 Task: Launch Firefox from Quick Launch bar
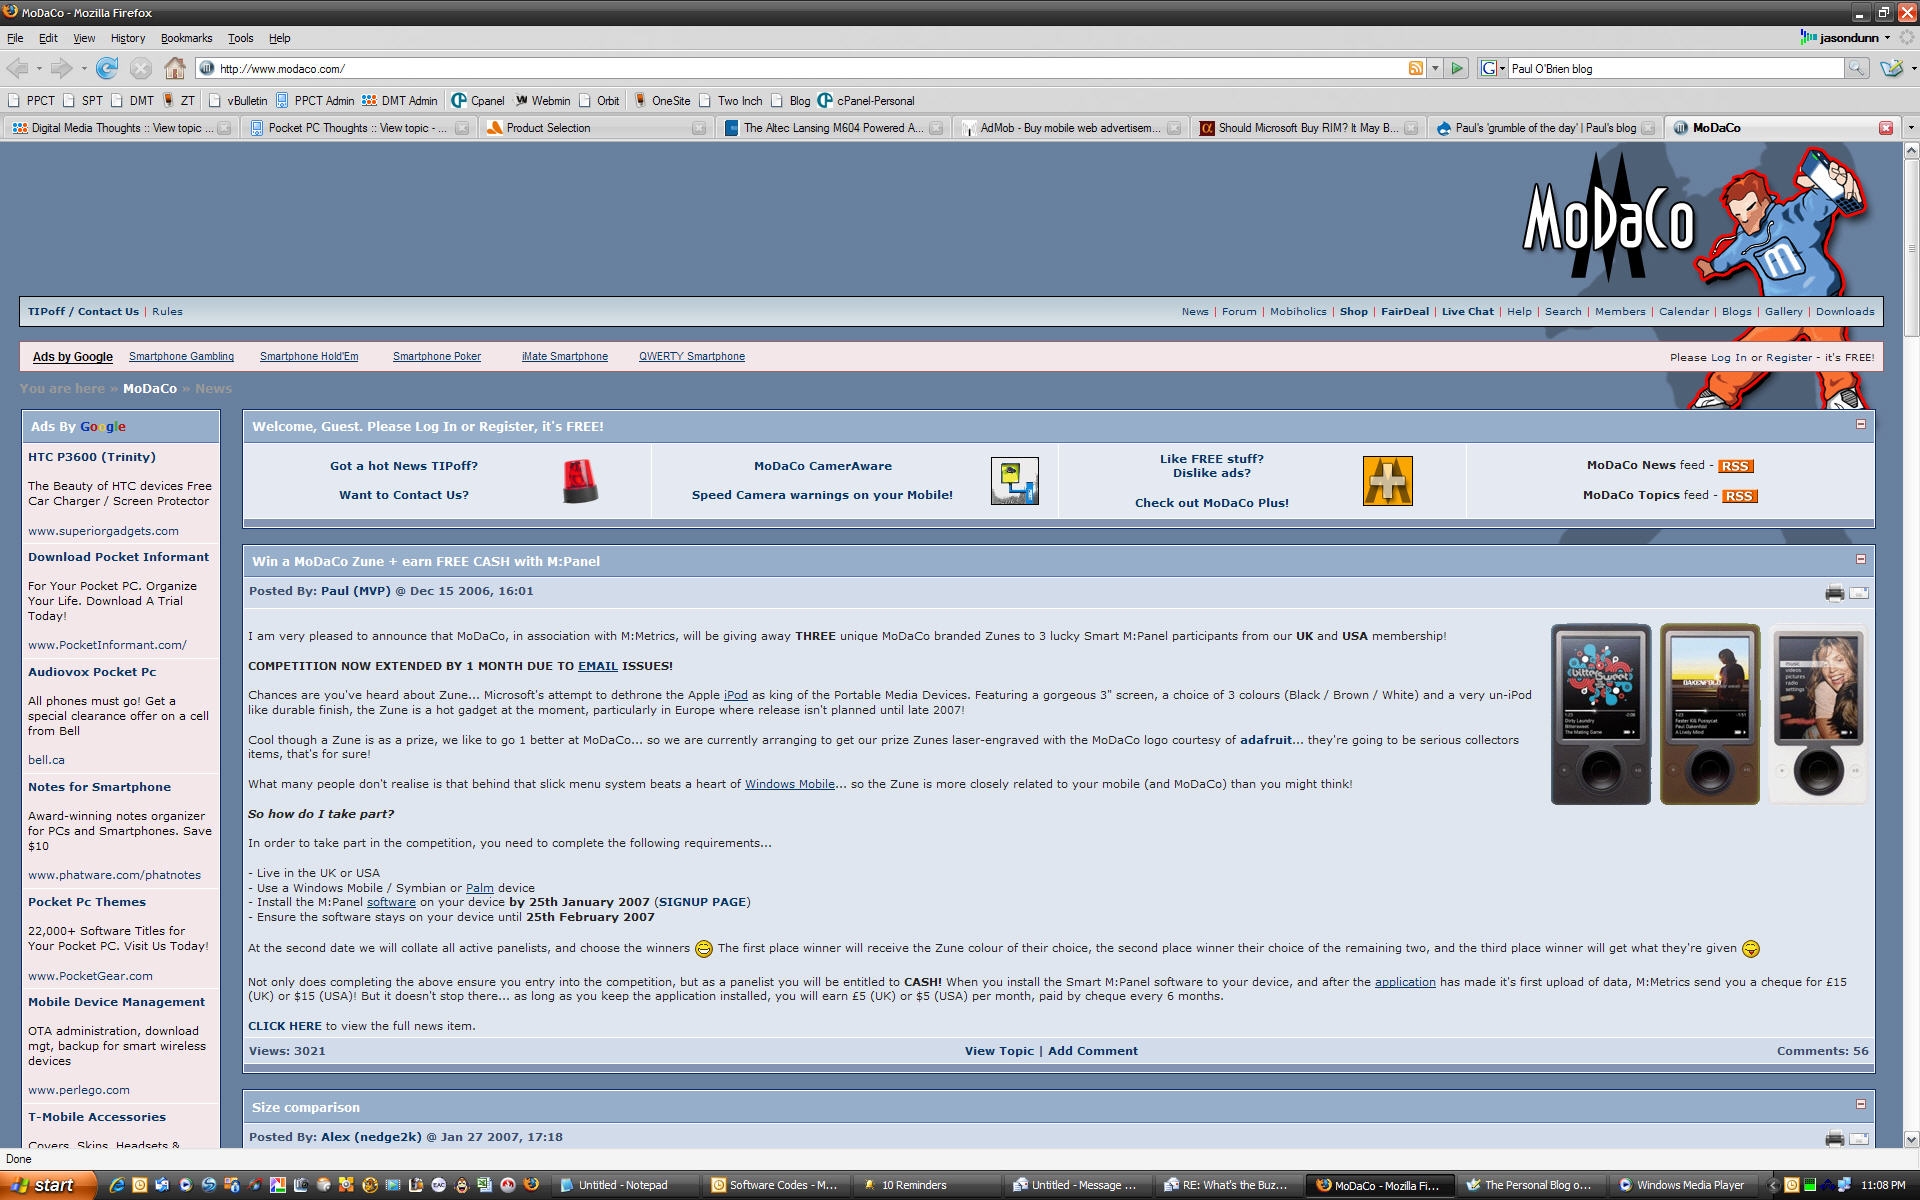tap(531, 1184)
